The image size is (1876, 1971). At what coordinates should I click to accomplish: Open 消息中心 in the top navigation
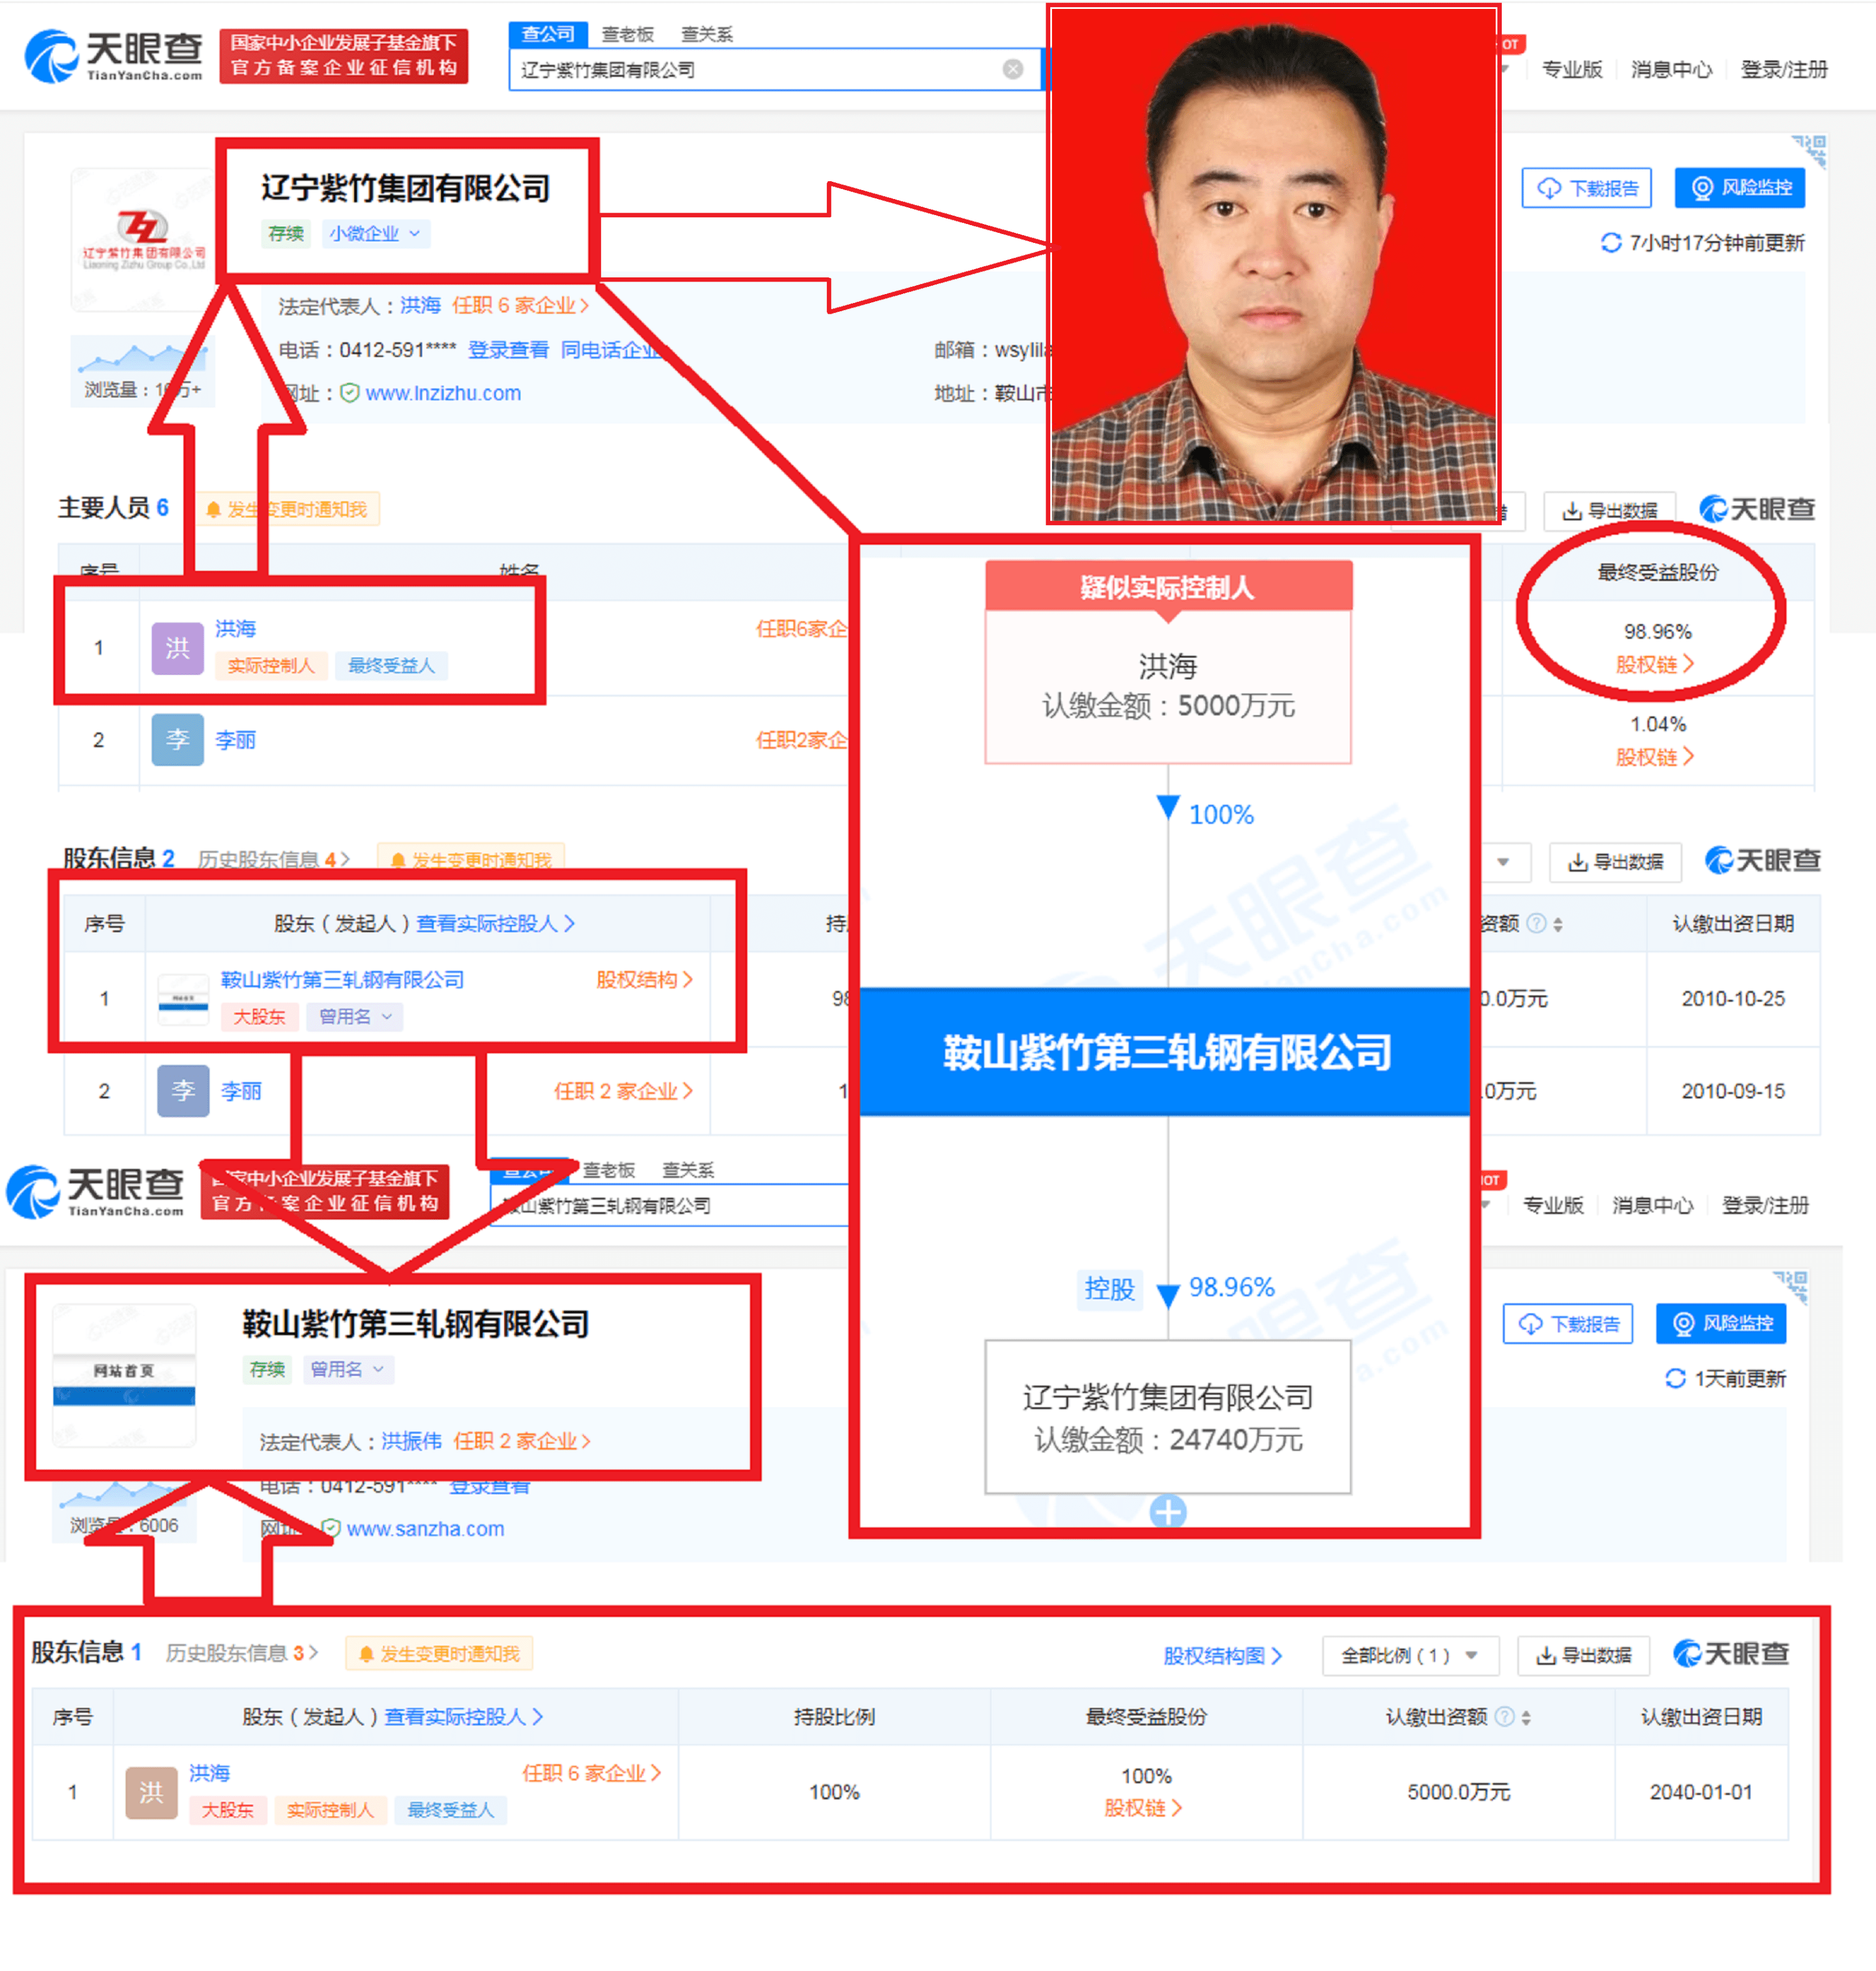(1671, 69)
